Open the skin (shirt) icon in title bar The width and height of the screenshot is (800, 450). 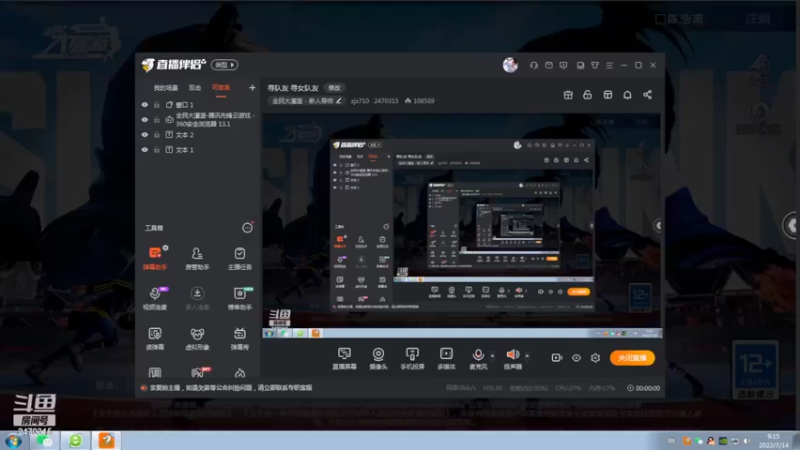(x=595, y=65)
